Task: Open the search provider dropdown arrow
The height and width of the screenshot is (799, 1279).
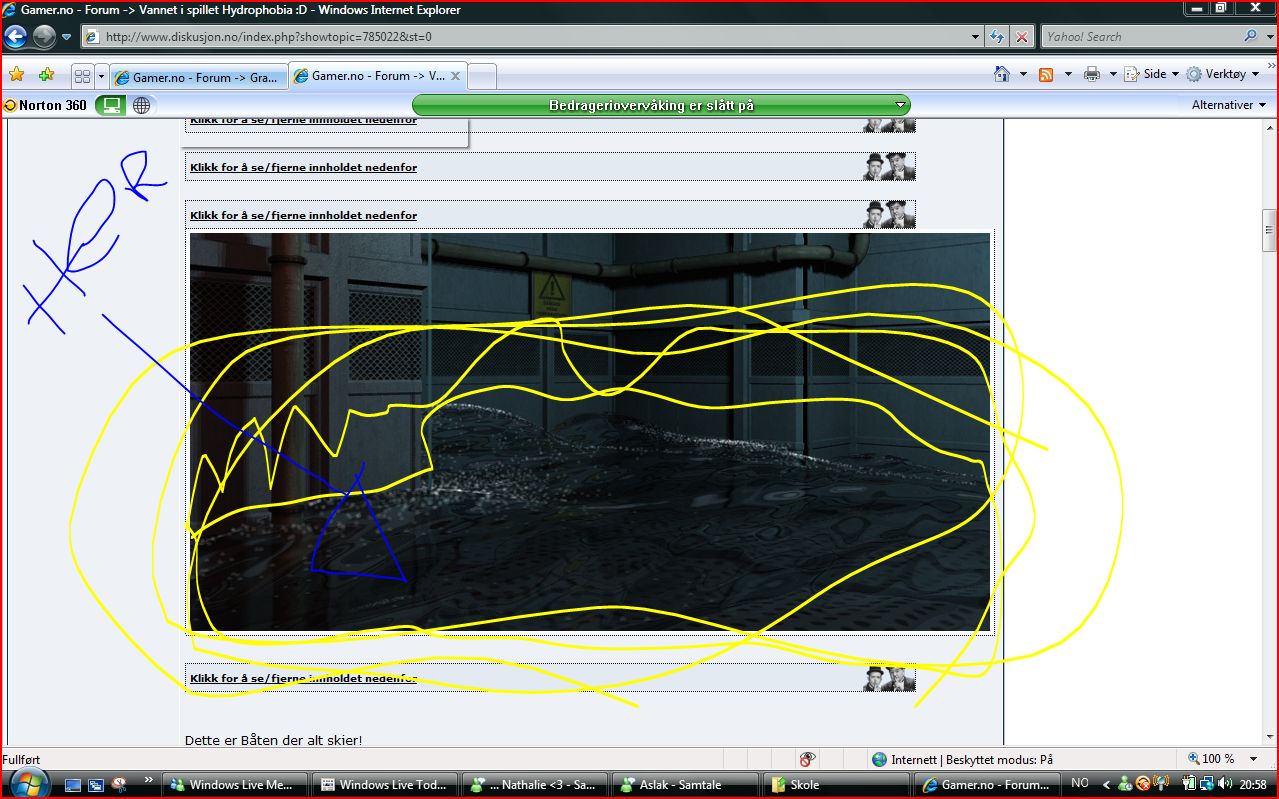Action: 1269,37
